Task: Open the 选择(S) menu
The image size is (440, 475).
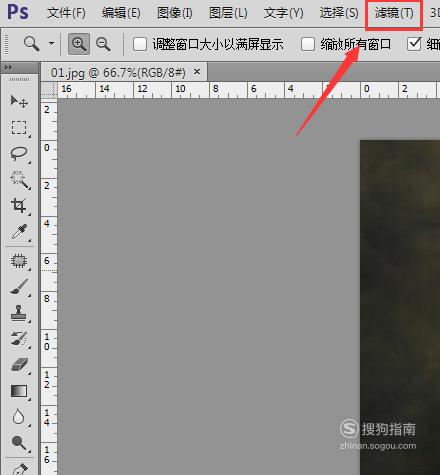Action: pos(339,13)
